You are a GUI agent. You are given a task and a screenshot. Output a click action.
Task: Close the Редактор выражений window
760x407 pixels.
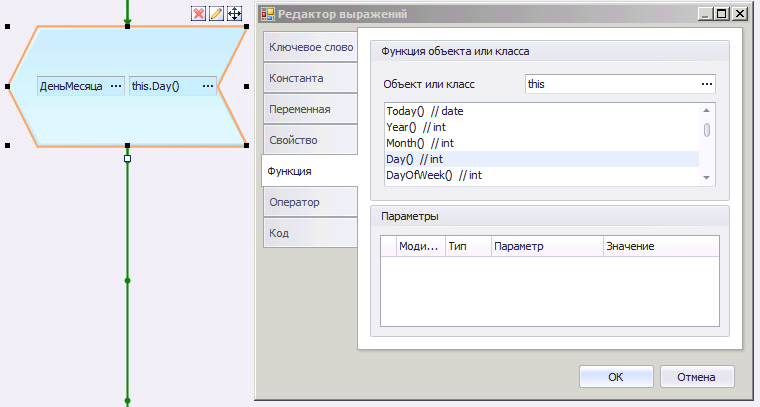click(x=740, y=14)
